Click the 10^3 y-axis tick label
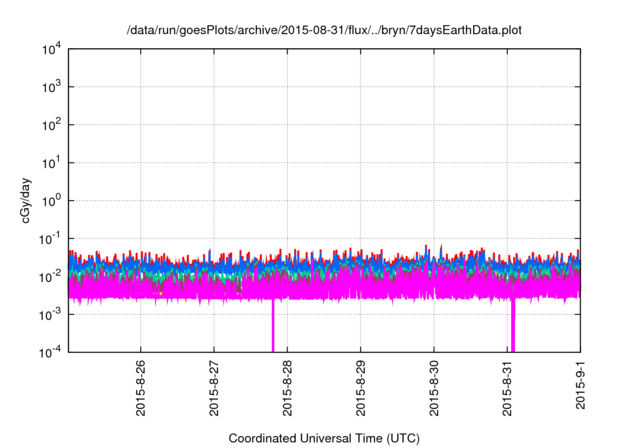Viewport: 640px width, 448px height. 51,87
